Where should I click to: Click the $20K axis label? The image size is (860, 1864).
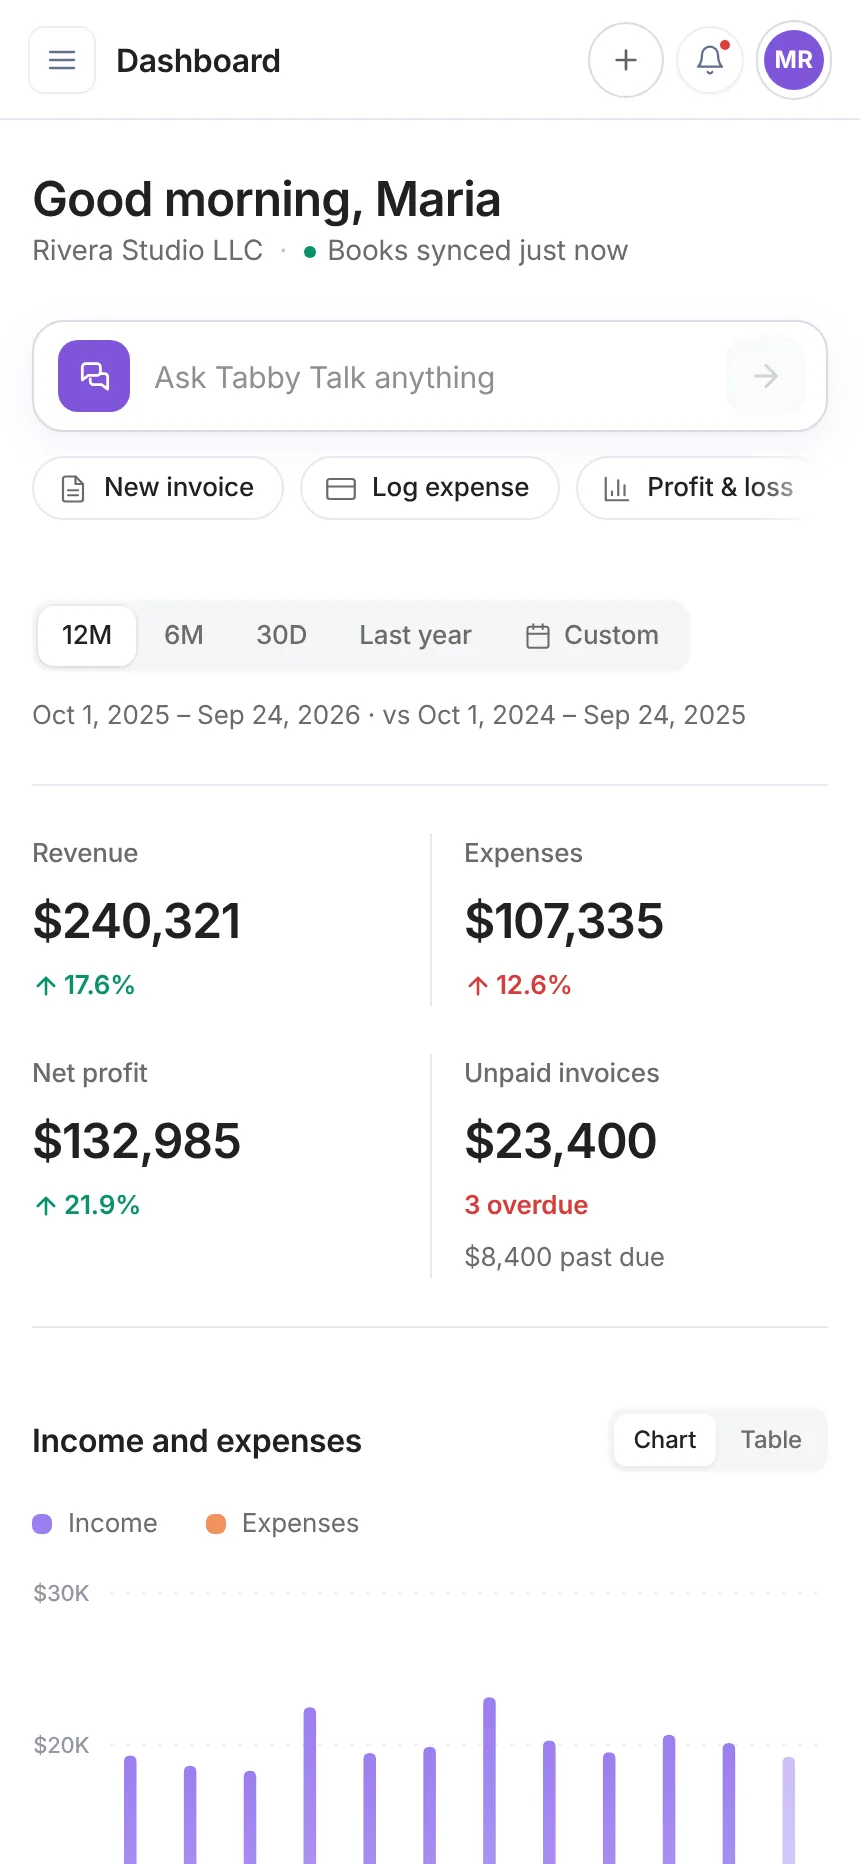point(62,1745)
